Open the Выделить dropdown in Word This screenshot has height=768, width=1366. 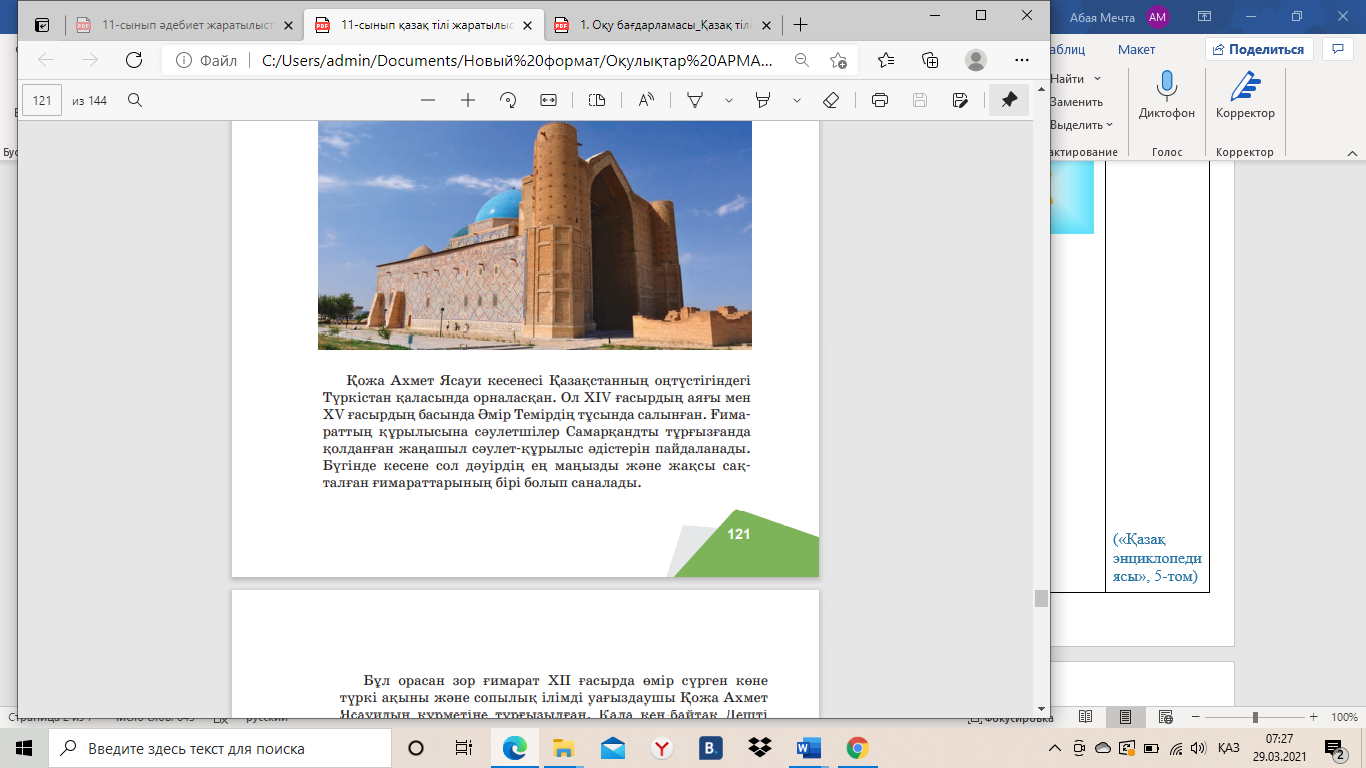1081,125
